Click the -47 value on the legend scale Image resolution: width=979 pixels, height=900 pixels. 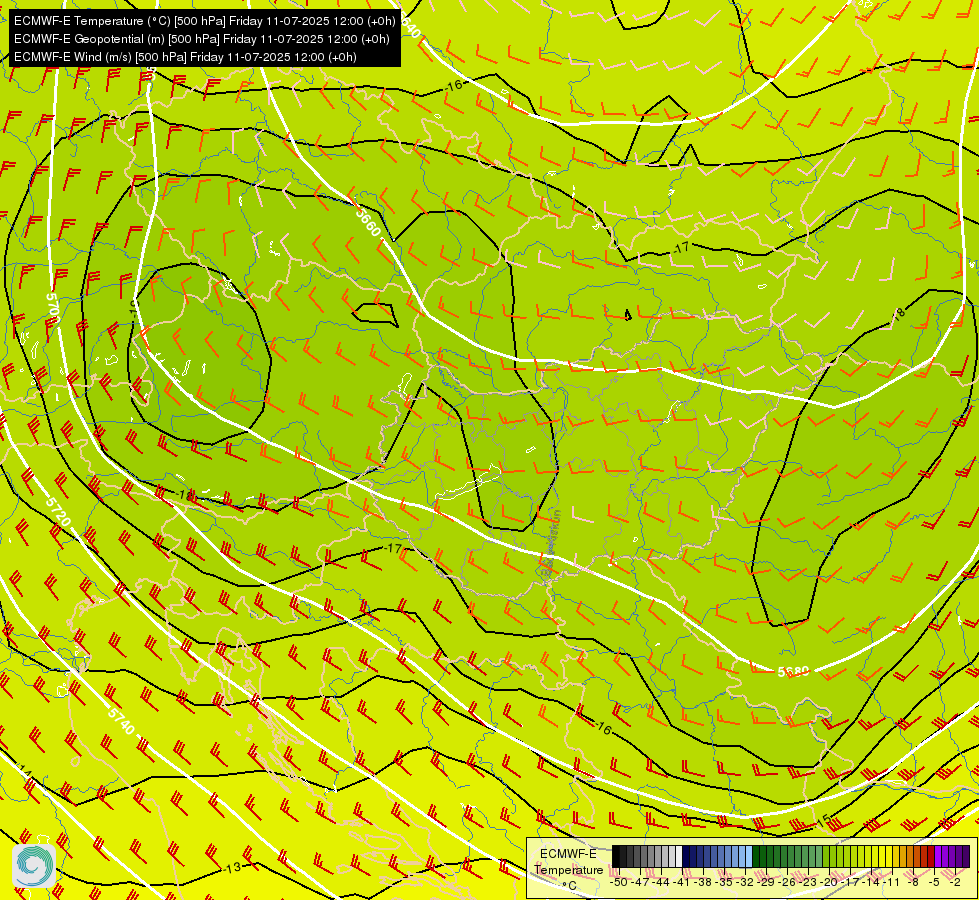(640, 882)
